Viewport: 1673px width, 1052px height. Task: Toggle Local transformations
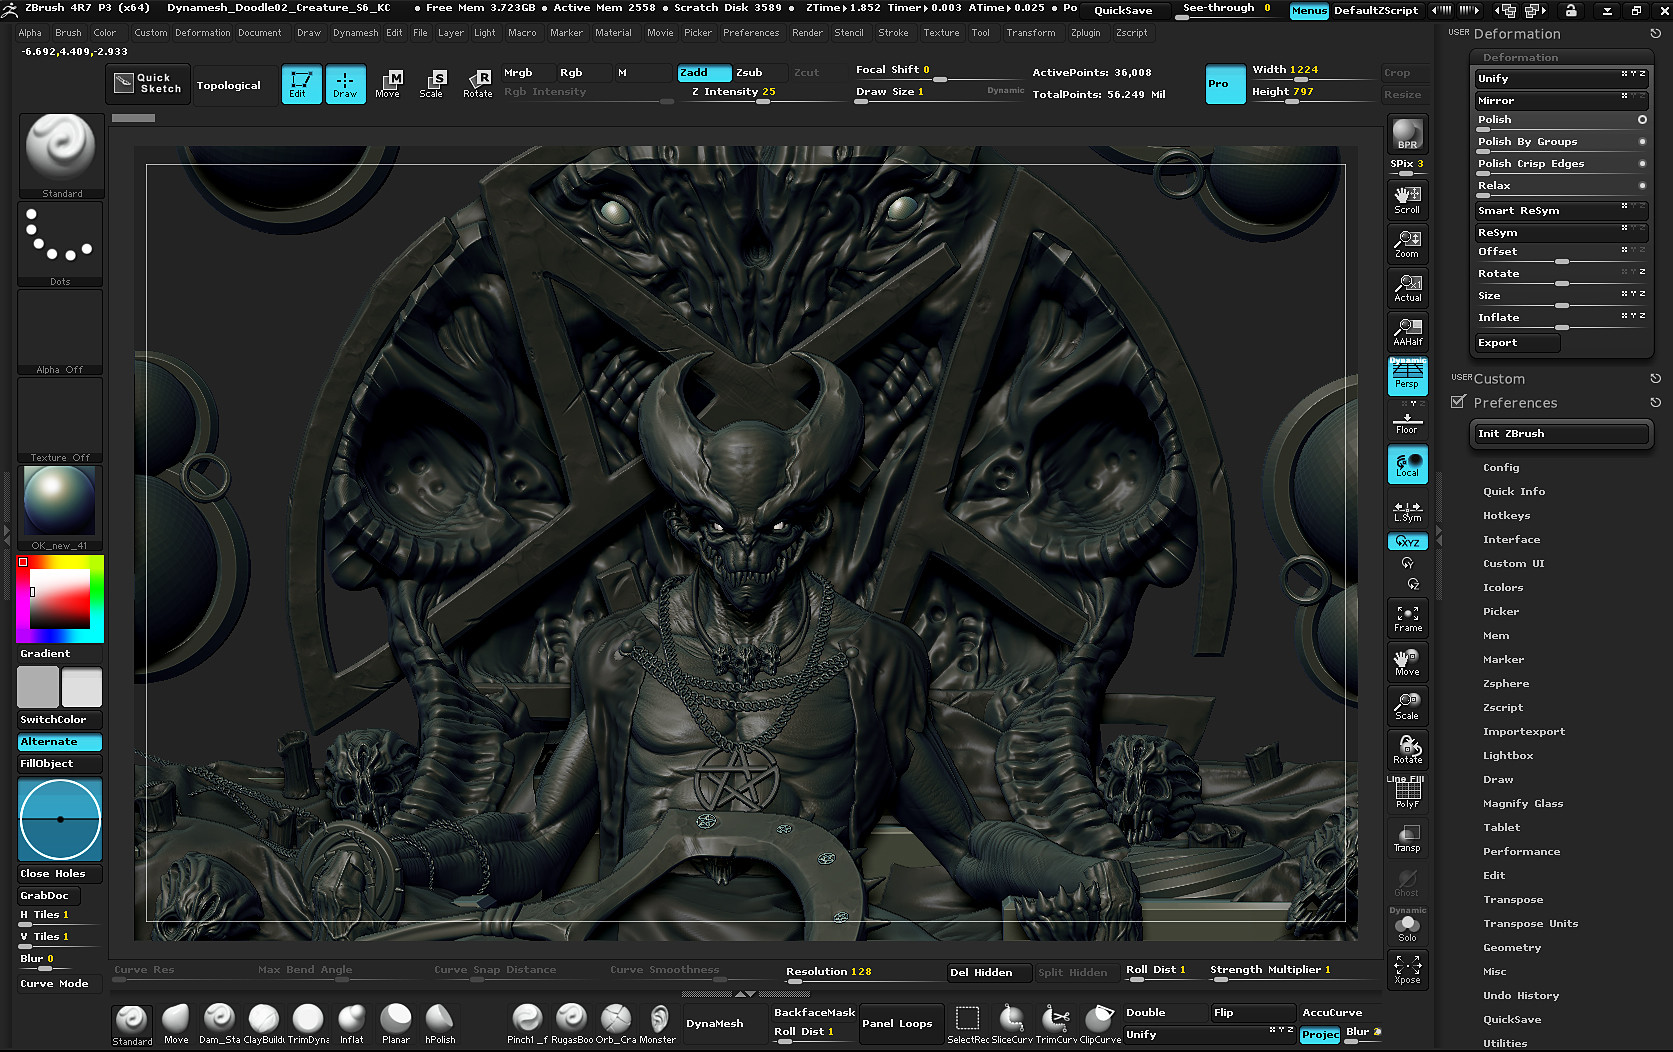coord(1407,465)
